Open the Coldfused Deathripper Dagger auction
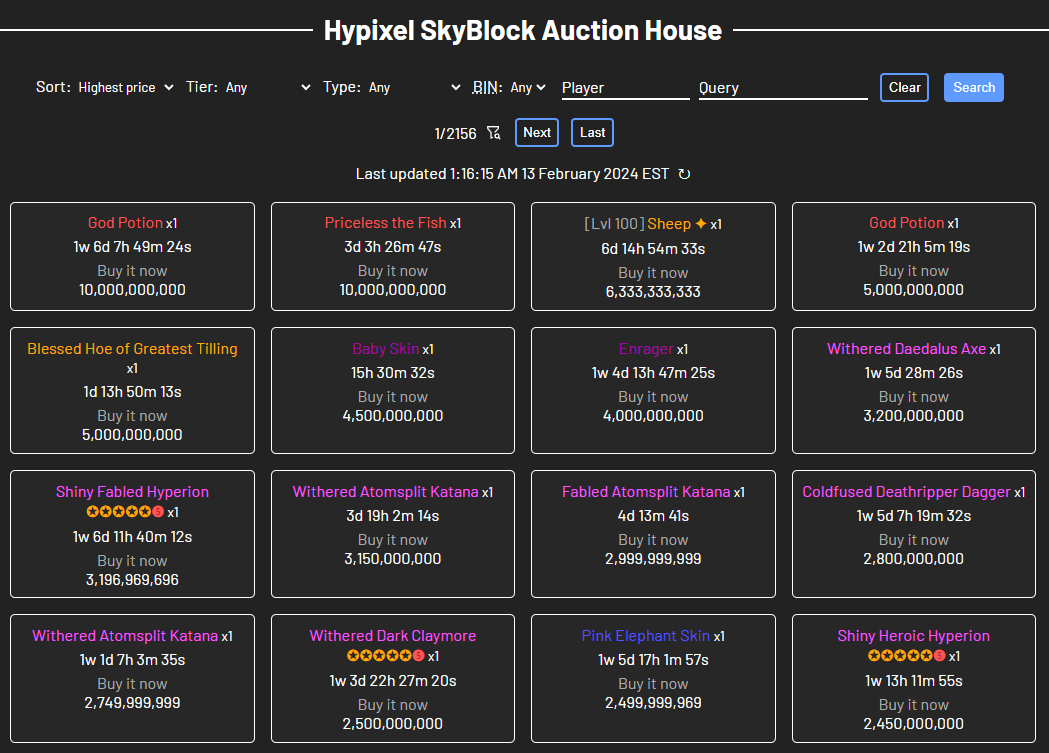Viewport: 1049px width, 753px height. tap(914, 534)
